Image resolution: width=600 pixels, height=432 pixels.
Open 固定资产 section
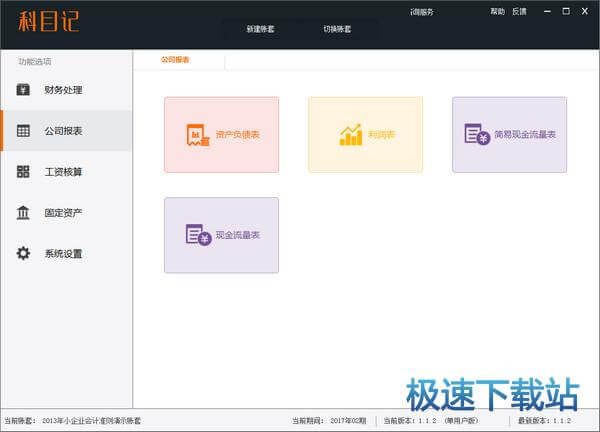point(67,213)
